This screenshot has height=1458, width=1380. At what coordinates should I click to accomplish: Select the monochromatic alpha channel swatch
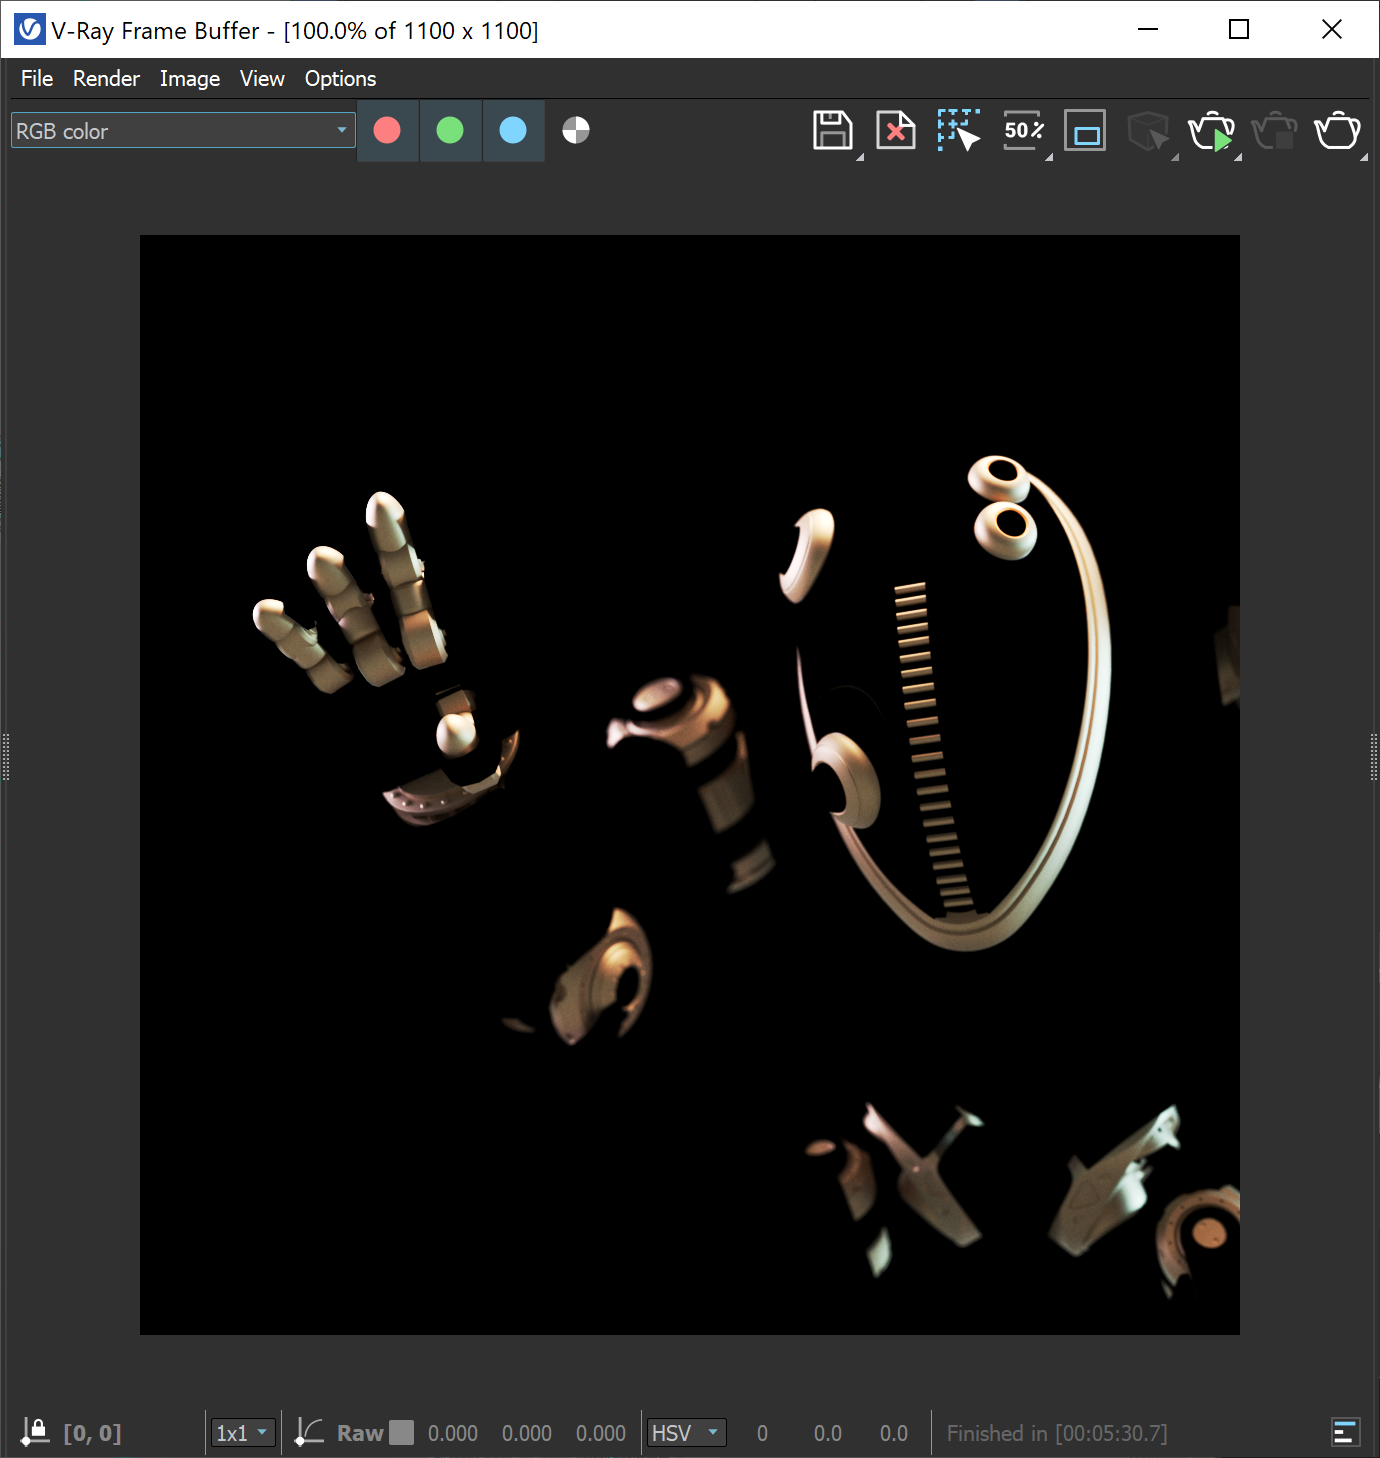575,130
